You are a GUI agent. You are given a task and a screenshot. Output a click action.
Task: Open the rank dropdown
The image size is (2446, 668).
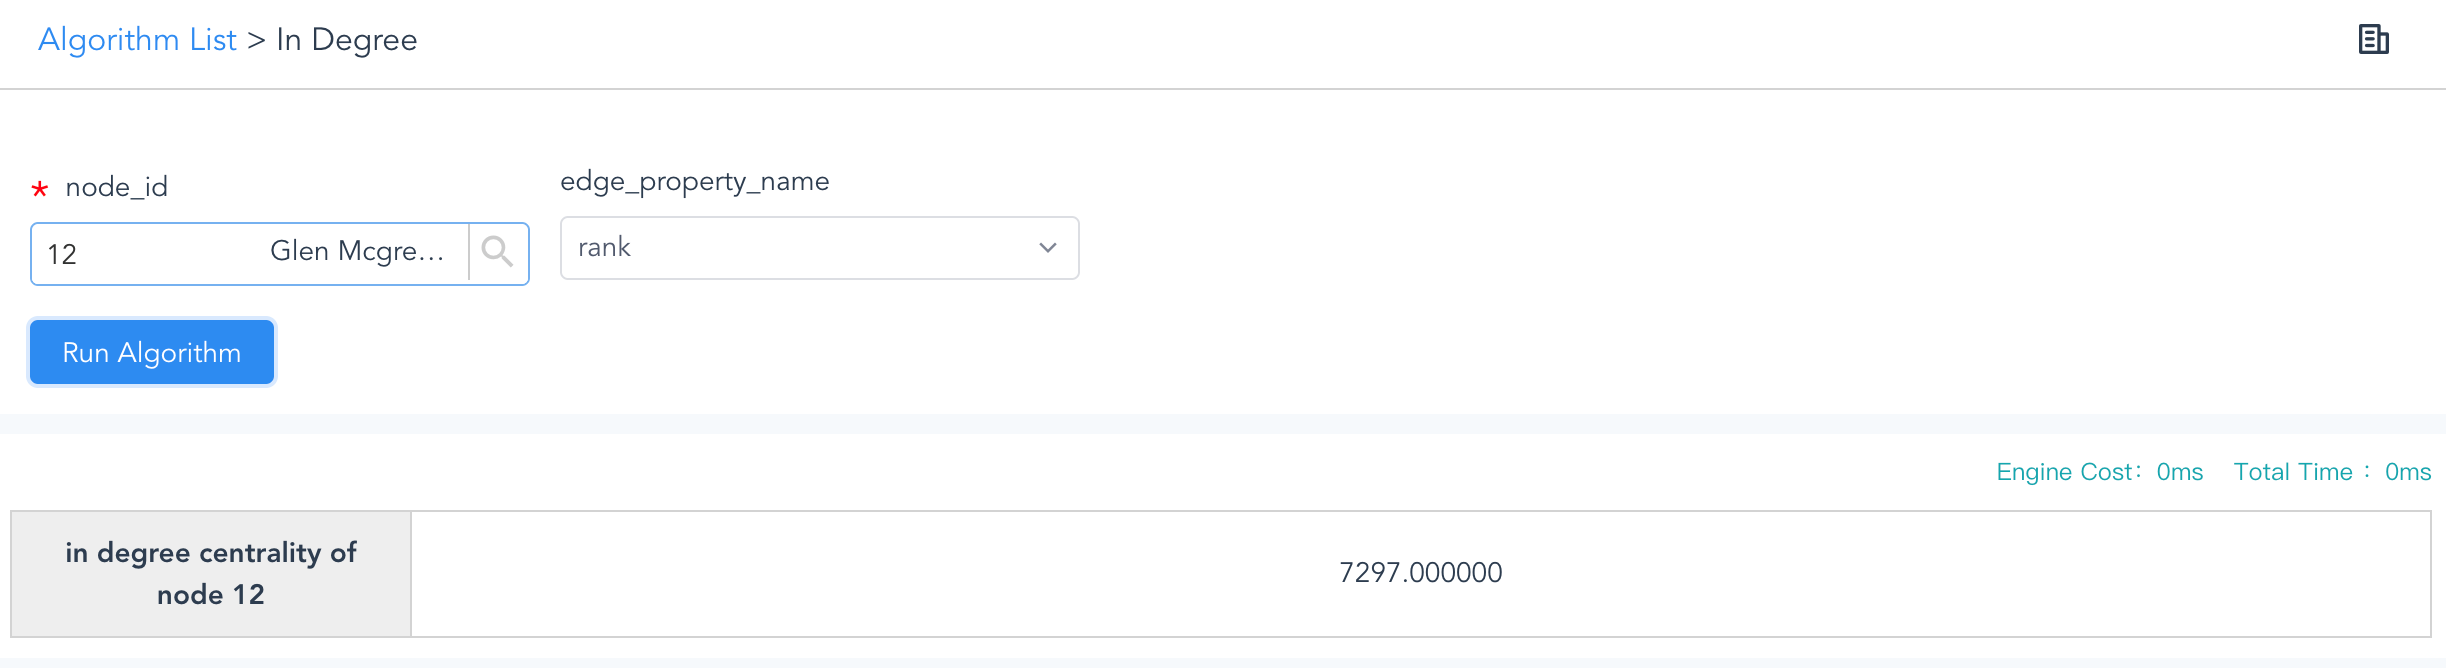(819, 248)
